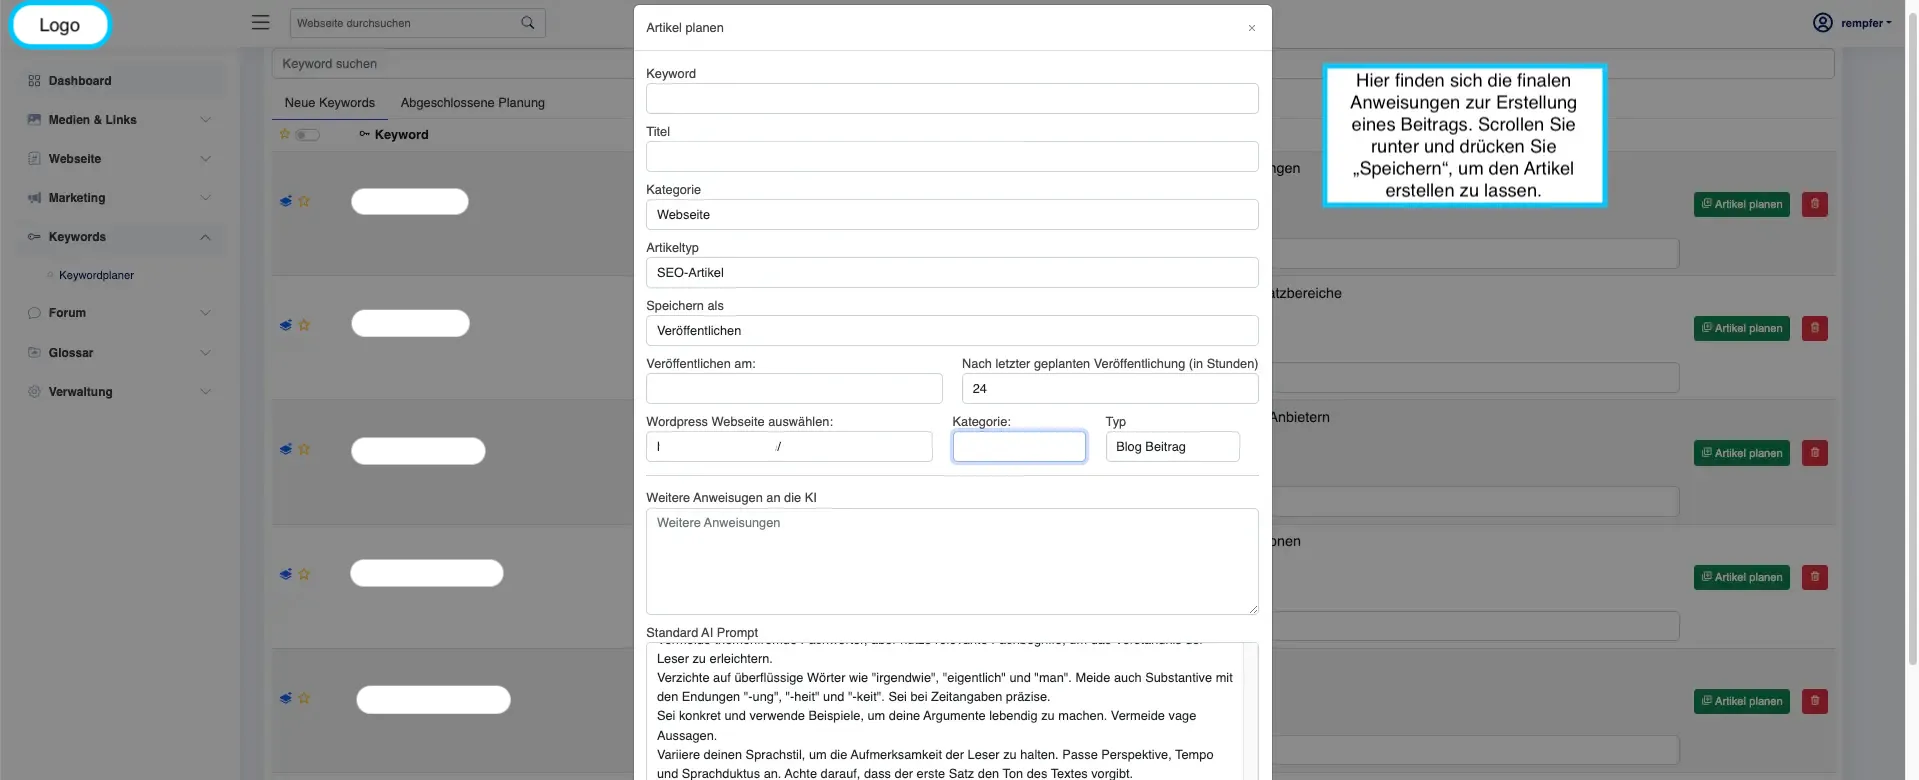1919x780 pixels.
Task: Expand the Forum sidebar section chevron
Action: pyautogui.click(x=205, y=313)
